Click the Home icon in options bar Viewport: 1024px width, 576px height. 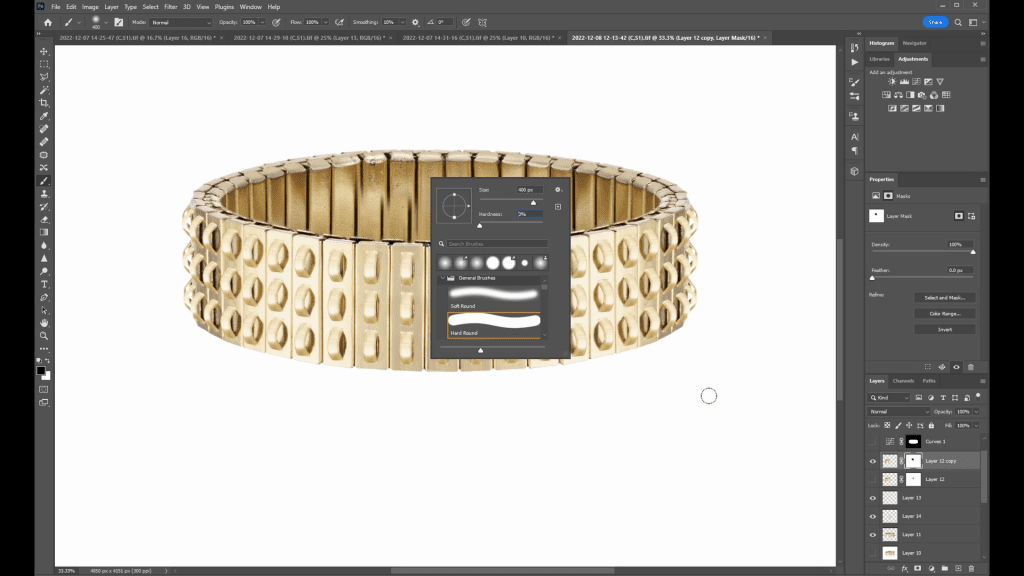(48, 22)
